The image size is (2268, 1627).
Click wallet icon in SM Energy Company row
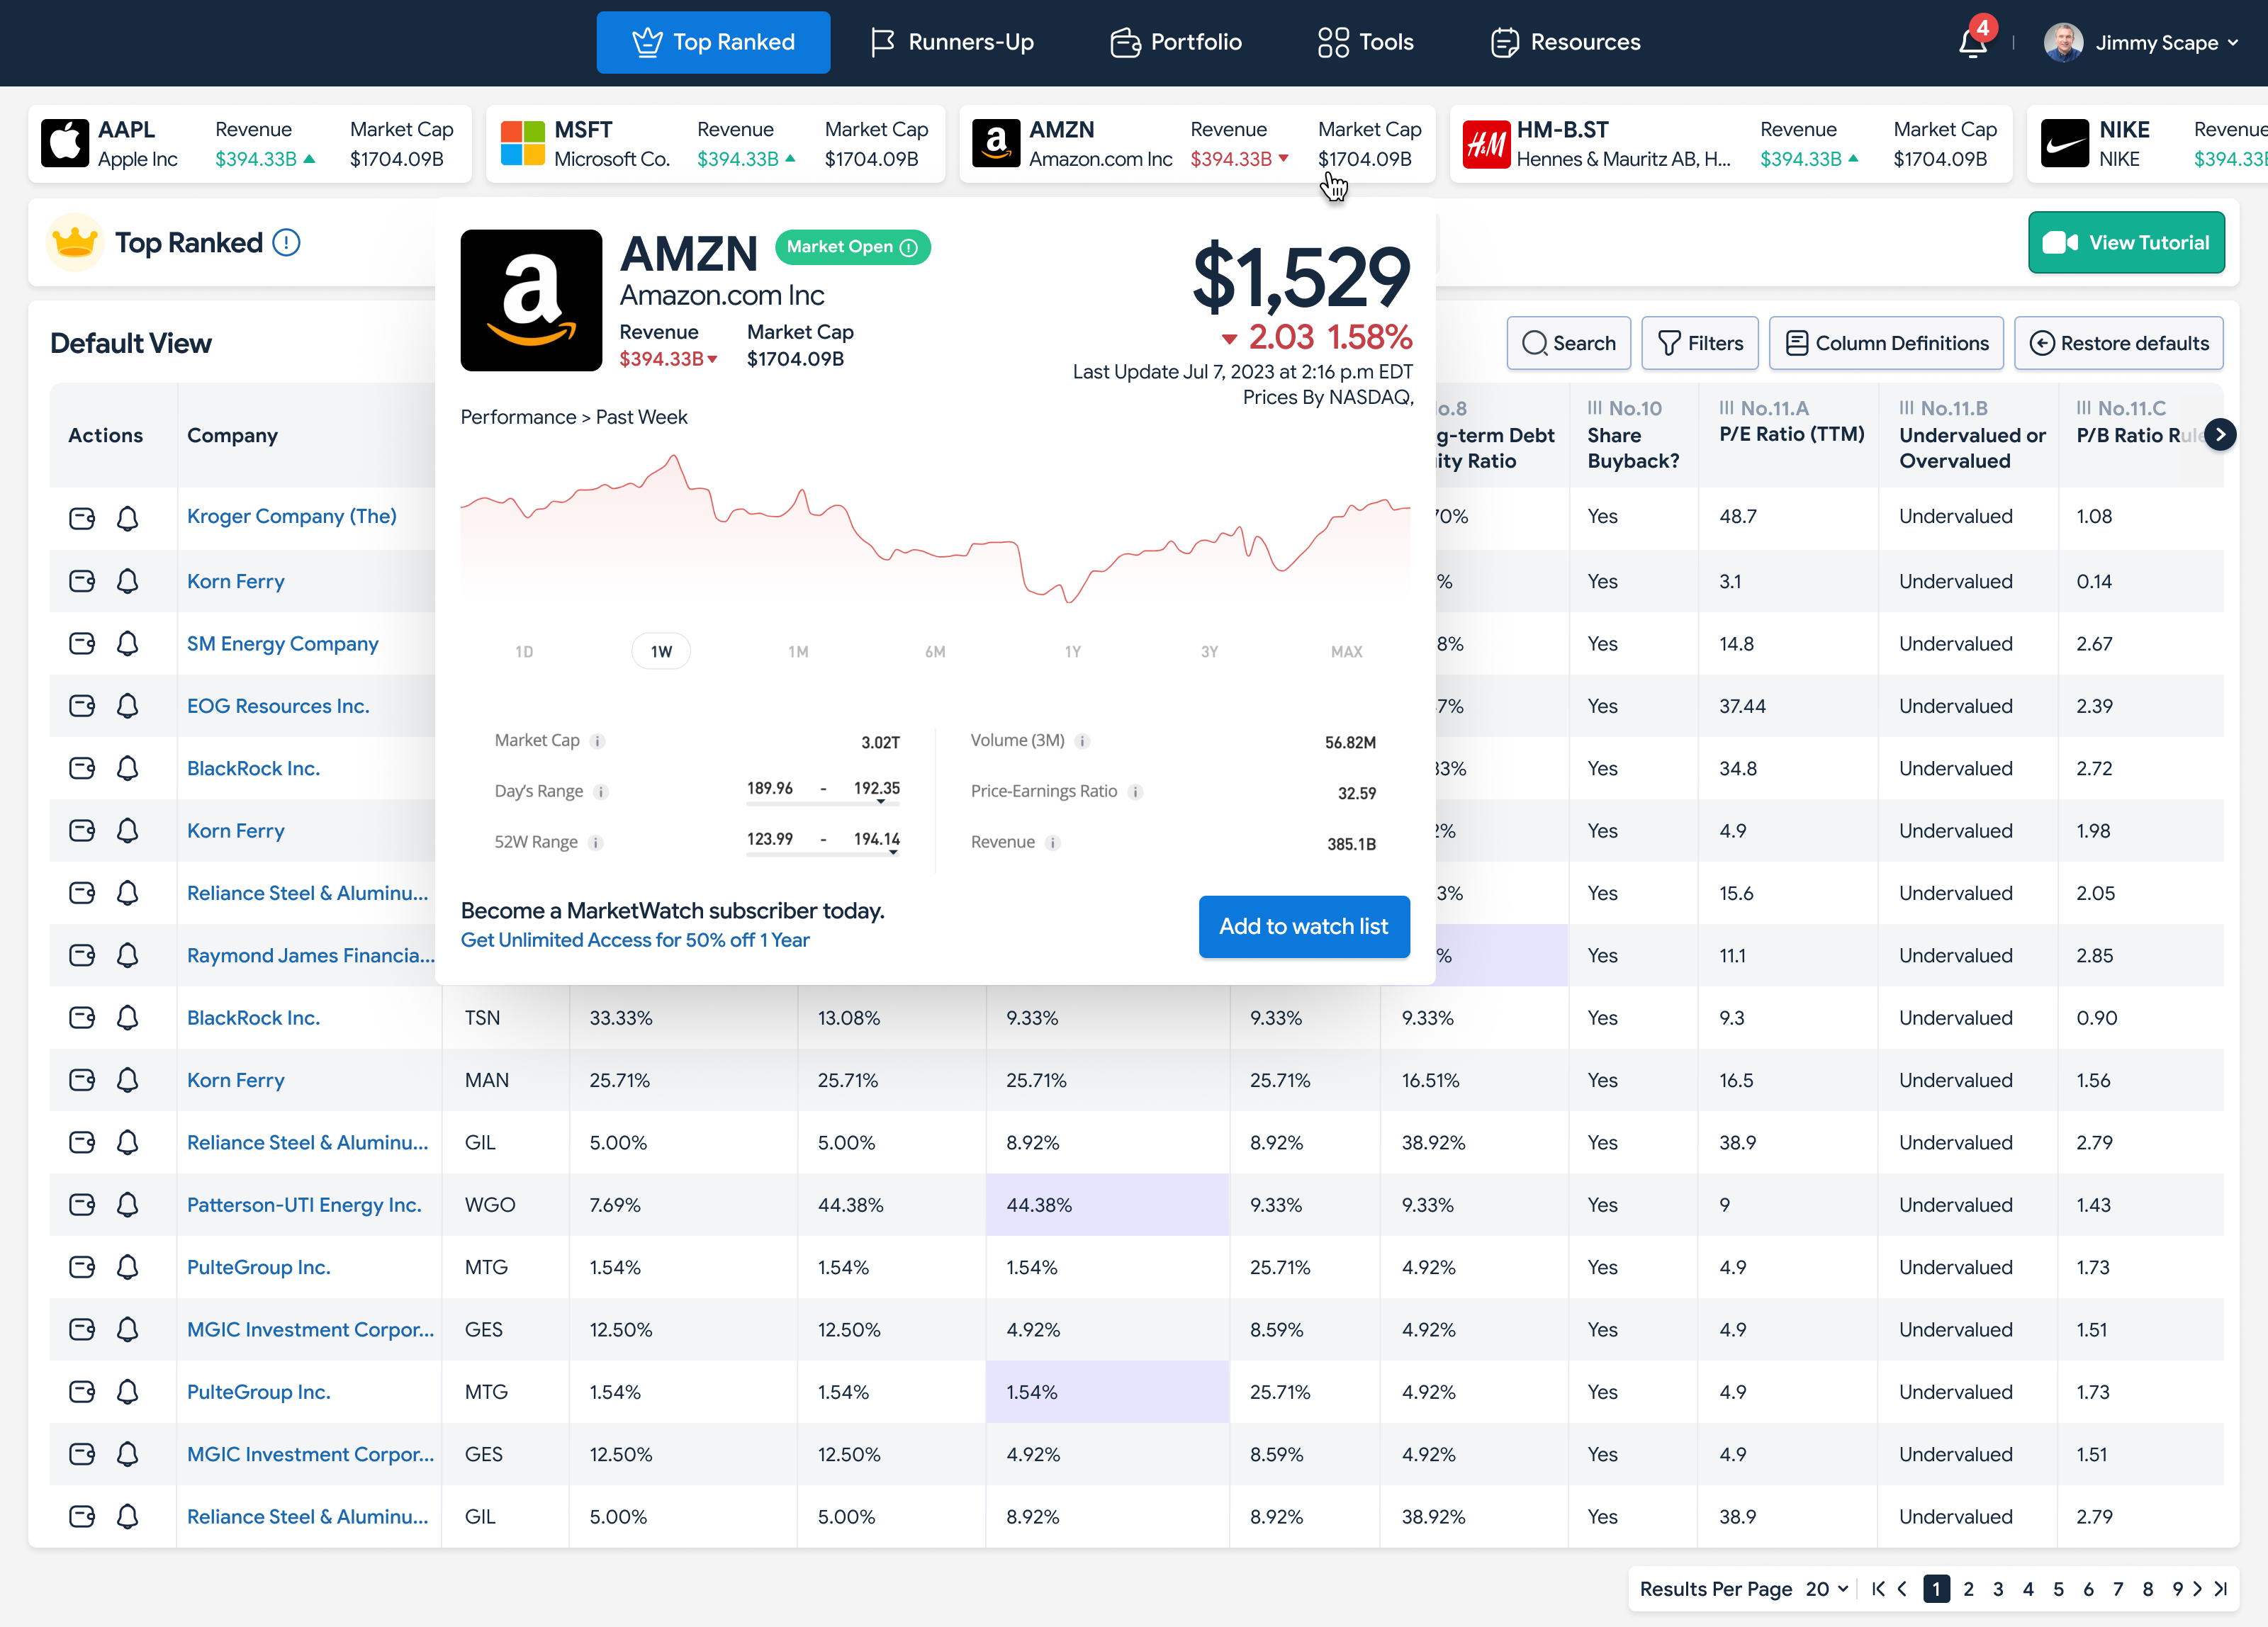click(82, 643)
